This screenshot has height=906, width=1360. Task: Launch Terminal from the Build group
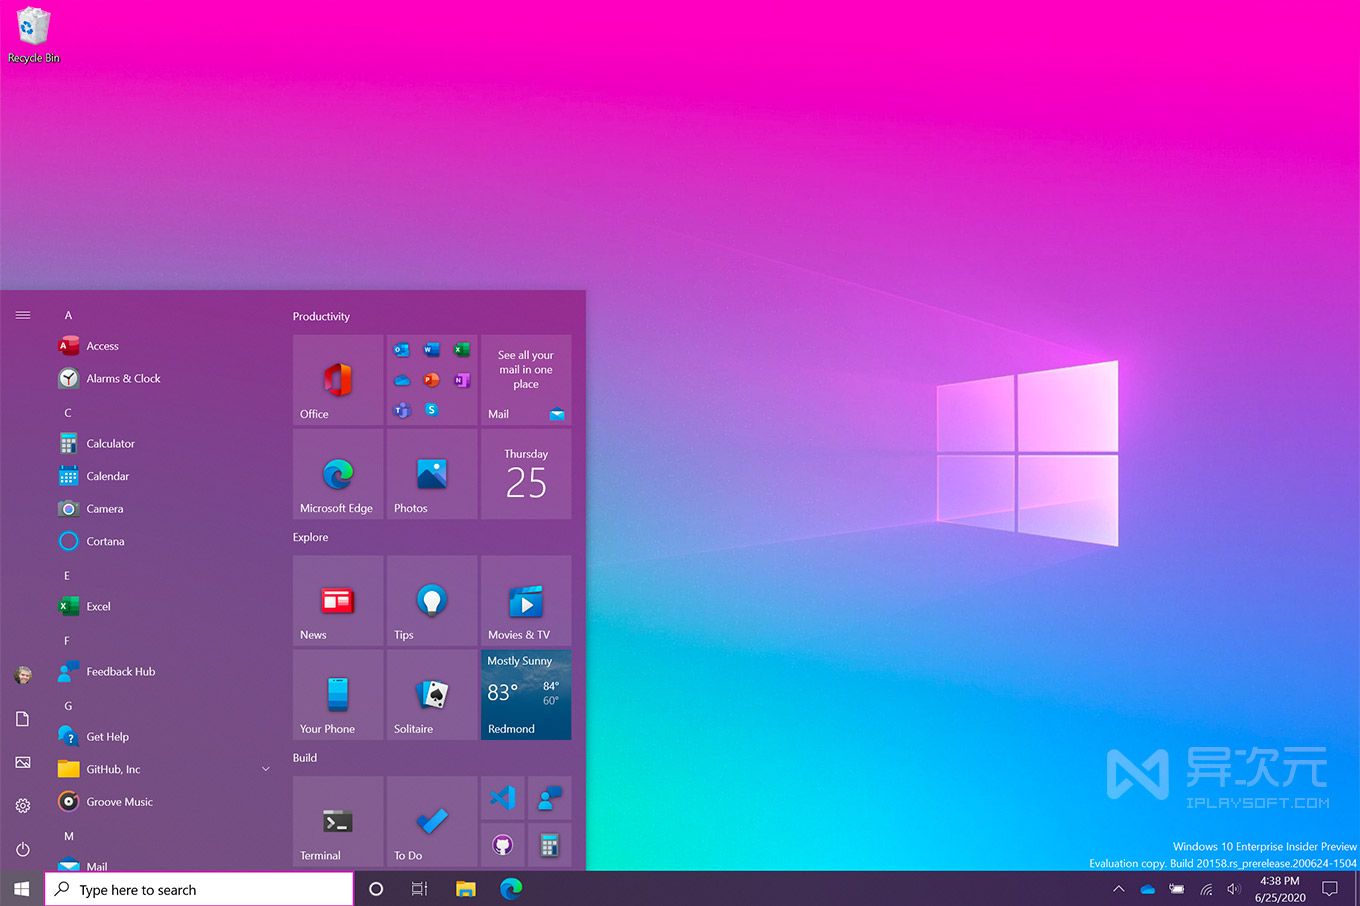coord(337,820)
